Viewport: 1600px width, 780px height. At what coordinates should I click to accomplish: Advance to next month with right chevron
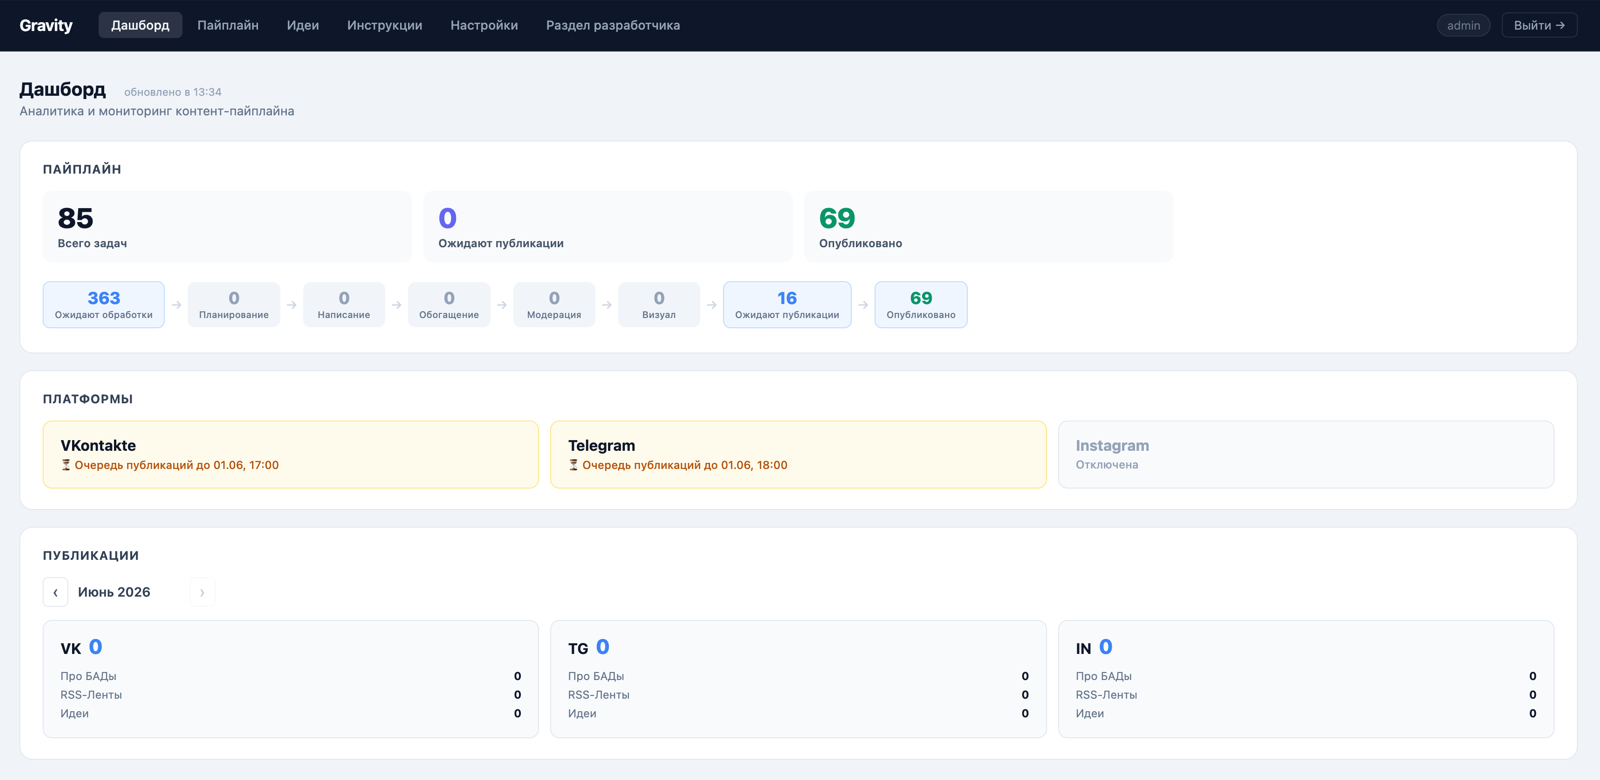202,592
